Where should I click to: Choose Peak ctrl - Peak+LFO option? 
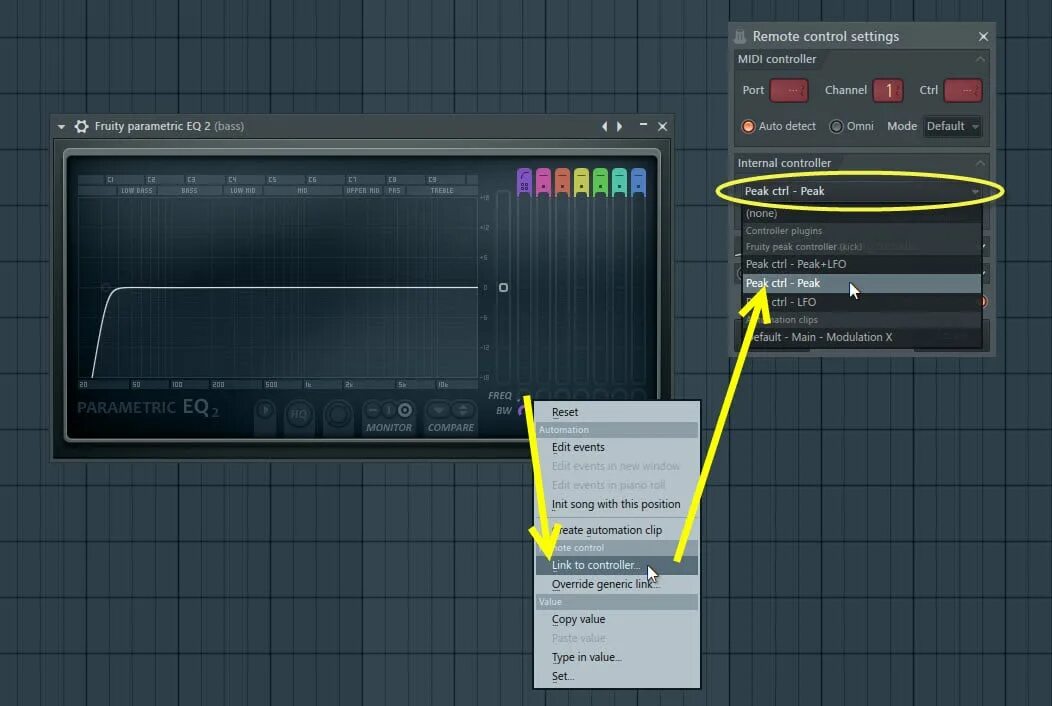coord(861,264)
